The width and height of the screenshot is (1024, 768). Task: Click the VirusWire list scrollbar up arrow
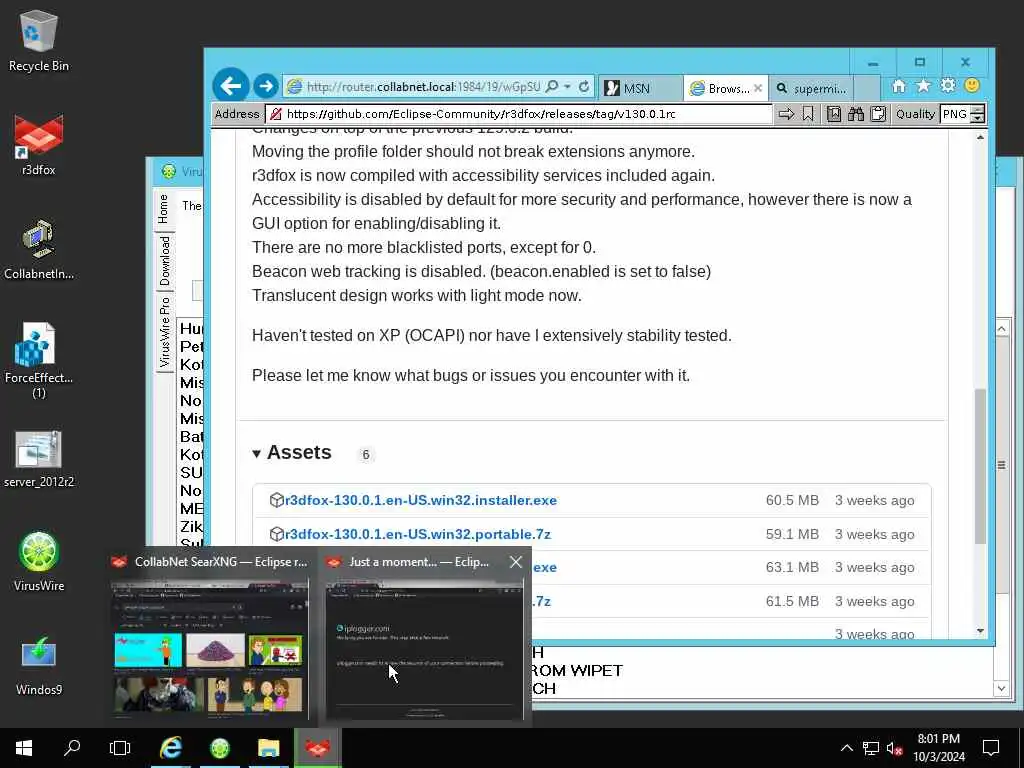(x=1001, y=328)
